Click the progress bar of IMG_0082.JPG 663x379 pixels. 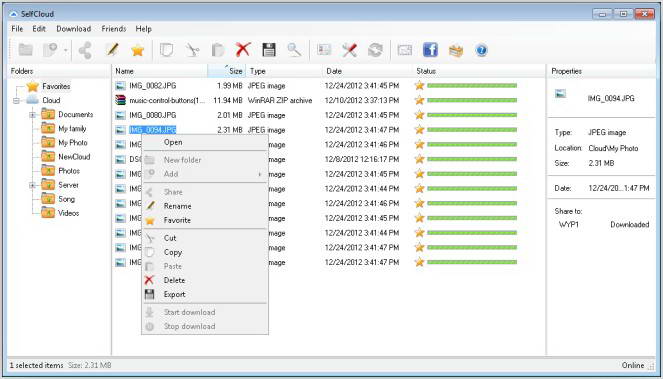(472, 85)
